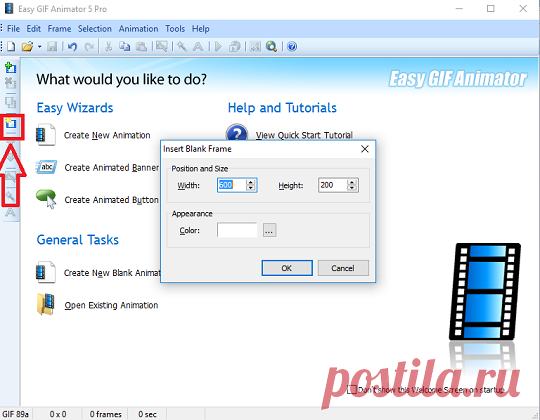Click the Save floppy disk icon

click(x=52, y=46)
